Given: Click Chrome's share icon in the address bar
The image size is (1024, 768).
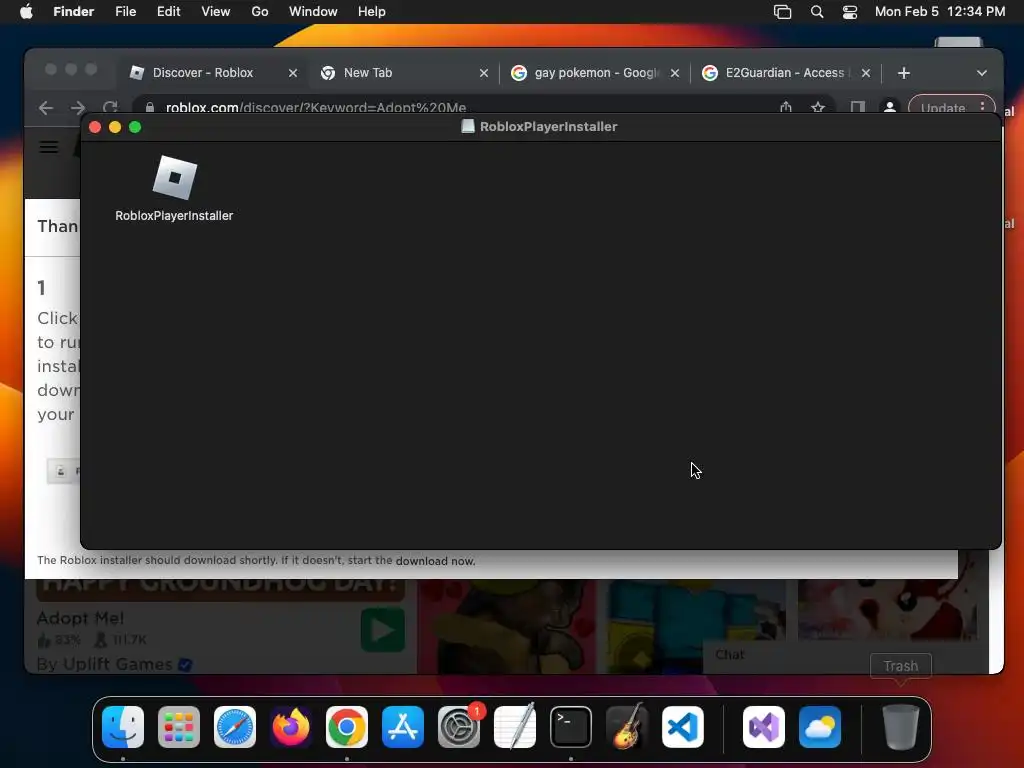Looking at the screenshot, I should (x=786, y=108).
